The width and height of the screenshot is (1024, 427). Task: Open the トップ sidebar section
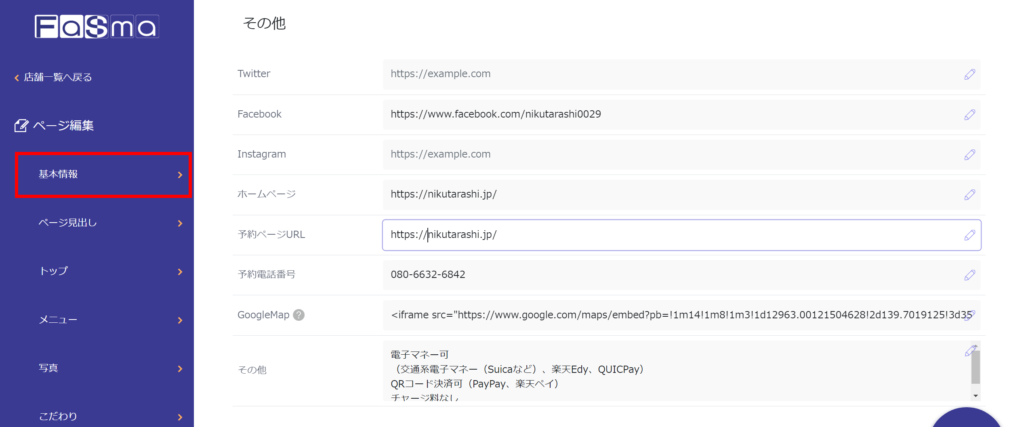point(103,271)
